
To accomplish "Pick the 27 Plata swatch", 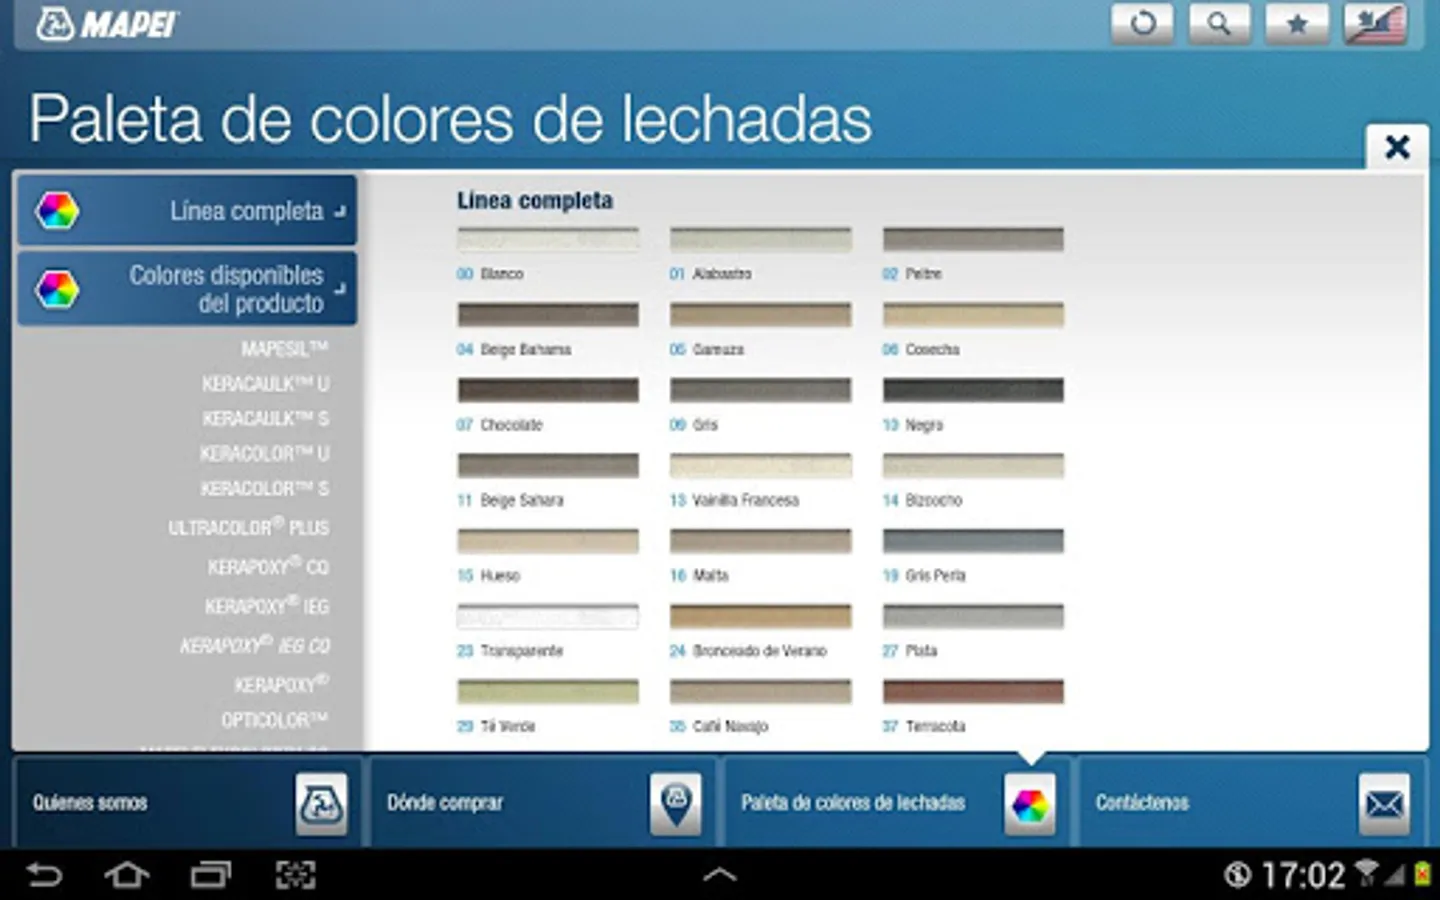I will pos(973,616).
